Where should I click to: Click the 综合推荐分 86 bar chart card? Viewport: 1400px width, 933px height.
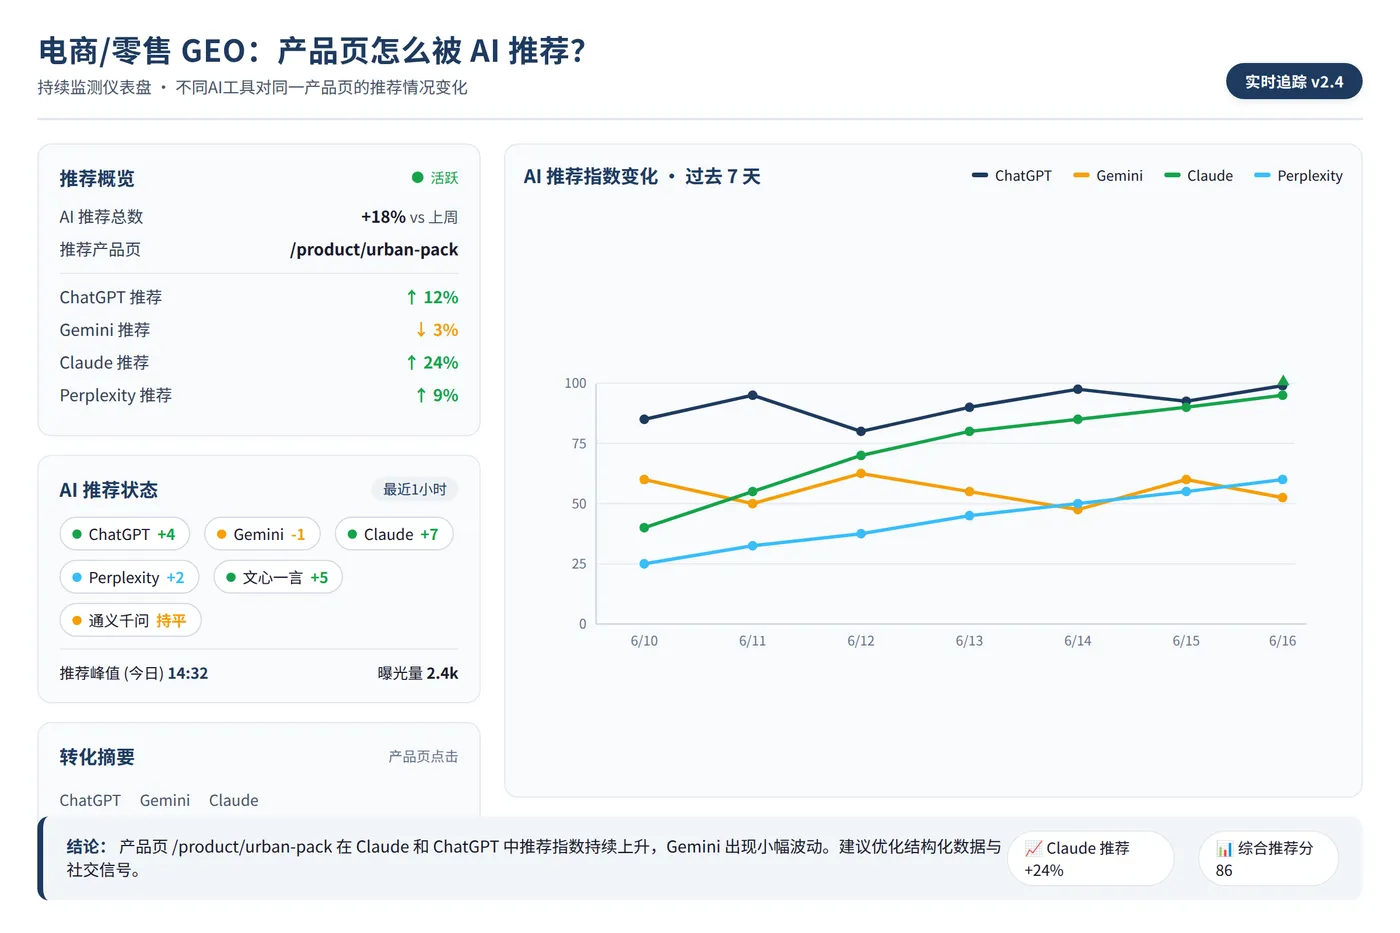[x=1268, y=858]
